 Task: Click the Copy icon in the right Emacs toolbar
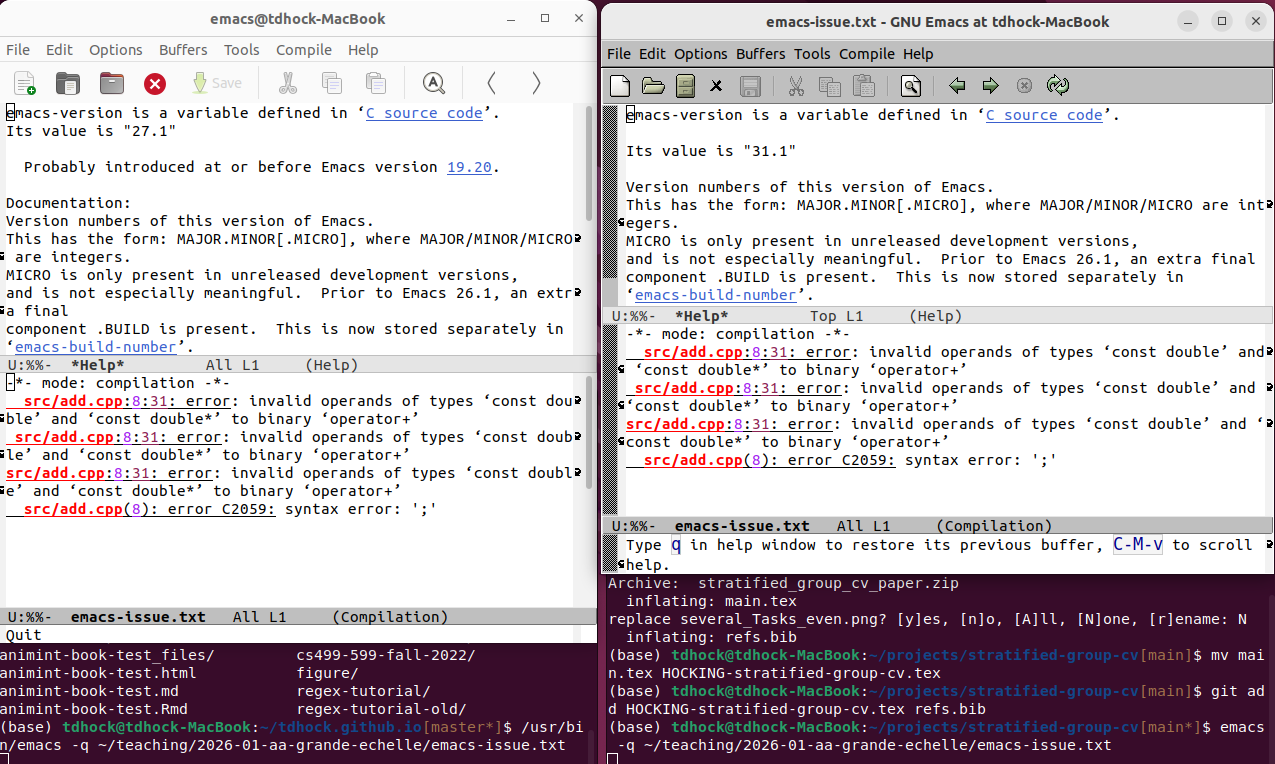point(829,86)
